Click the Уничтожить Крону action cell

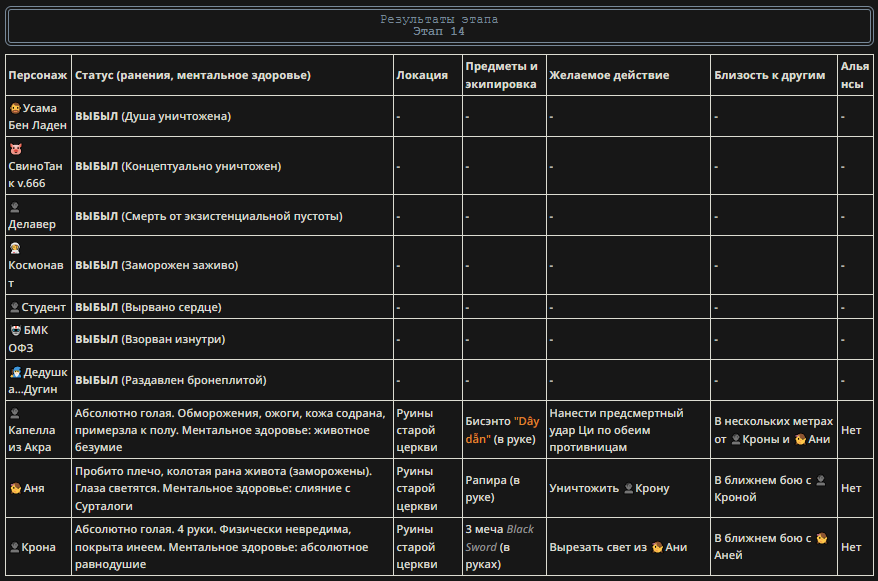click(x=628, y=488)
